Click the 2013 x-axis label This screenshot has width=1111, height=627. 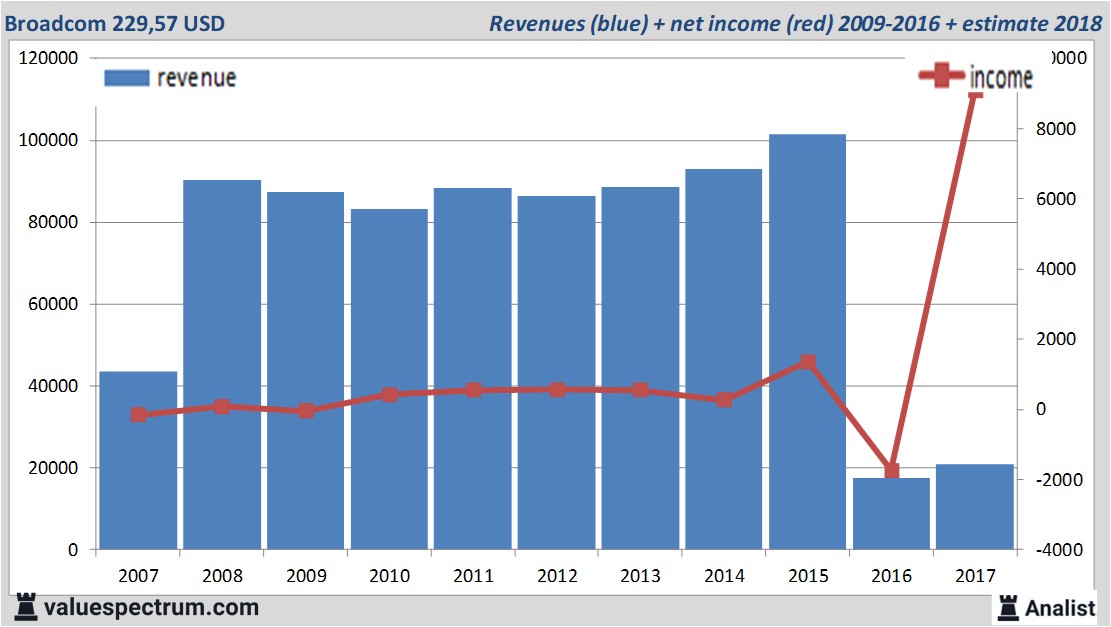[x=641, y=575]
